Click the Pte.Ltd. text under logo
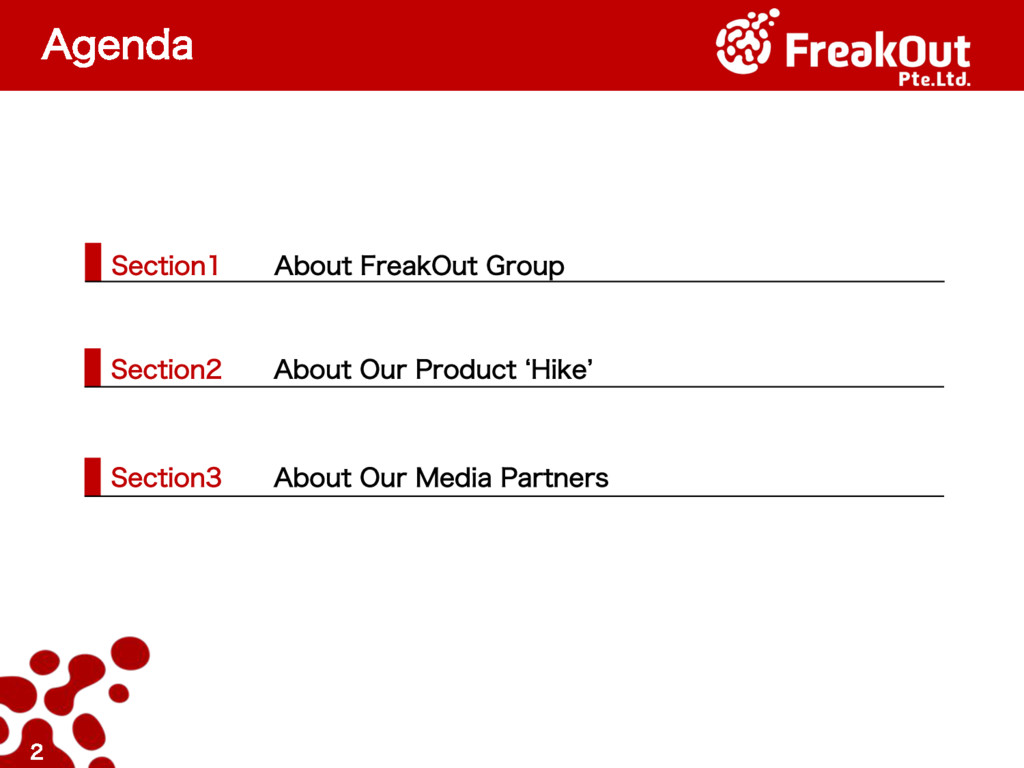 tap(934, 79)
